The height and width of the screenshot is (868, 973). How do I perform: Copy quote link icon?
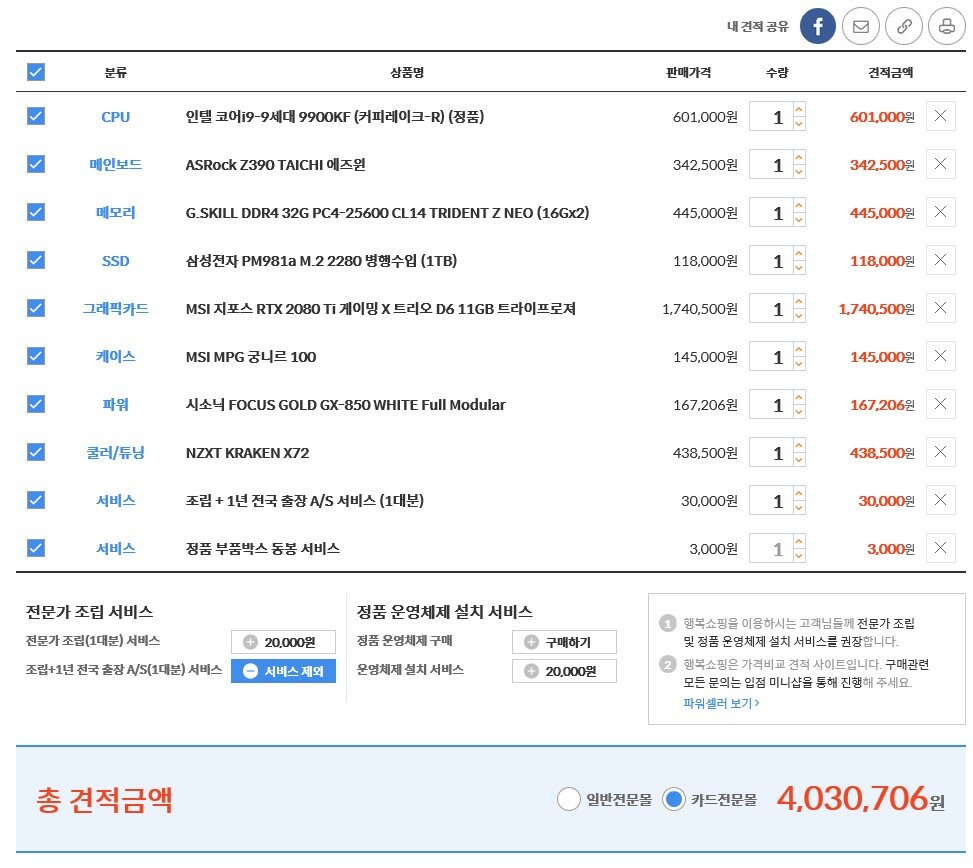(x=904, y=26)
